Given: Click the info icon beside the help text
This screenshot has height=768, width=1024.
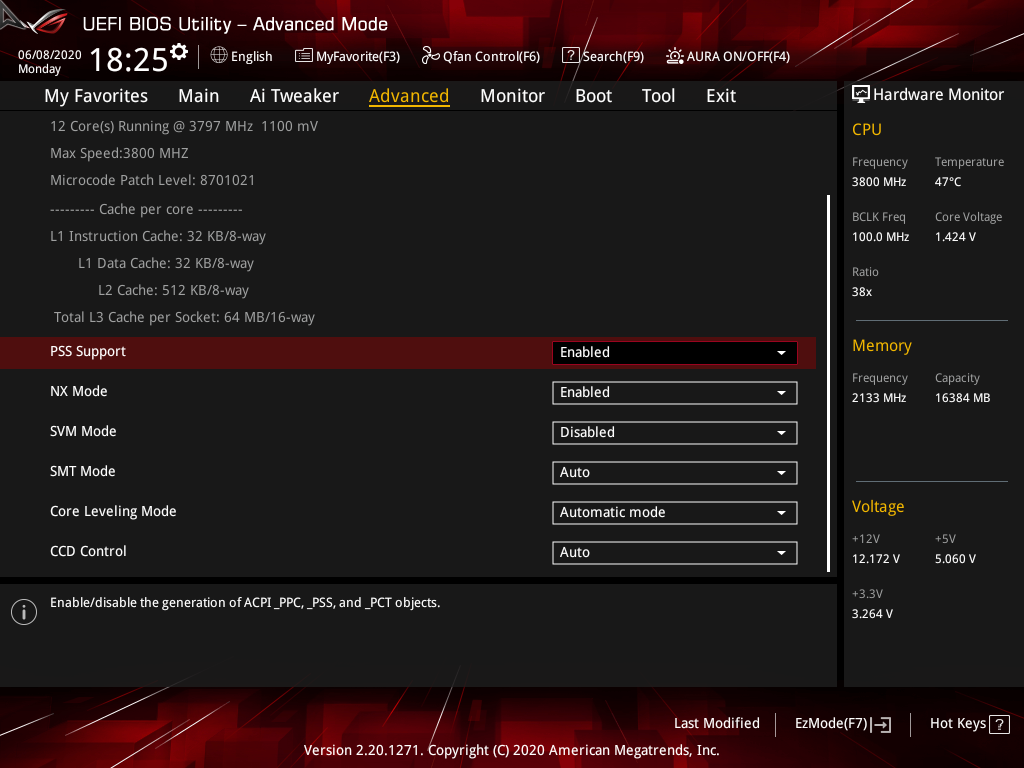Looking at the screenshot, I should point(24,612).
